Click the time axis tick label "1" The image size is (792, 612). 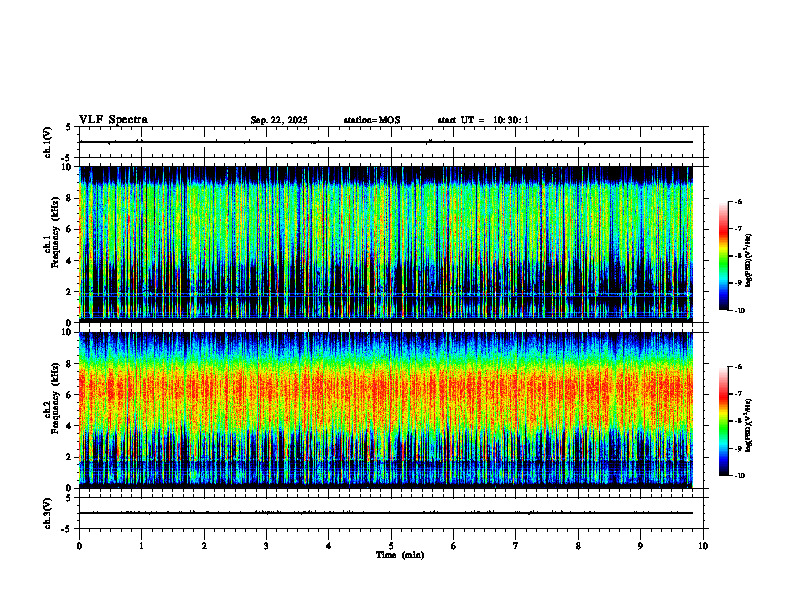[x=142, y=546]
